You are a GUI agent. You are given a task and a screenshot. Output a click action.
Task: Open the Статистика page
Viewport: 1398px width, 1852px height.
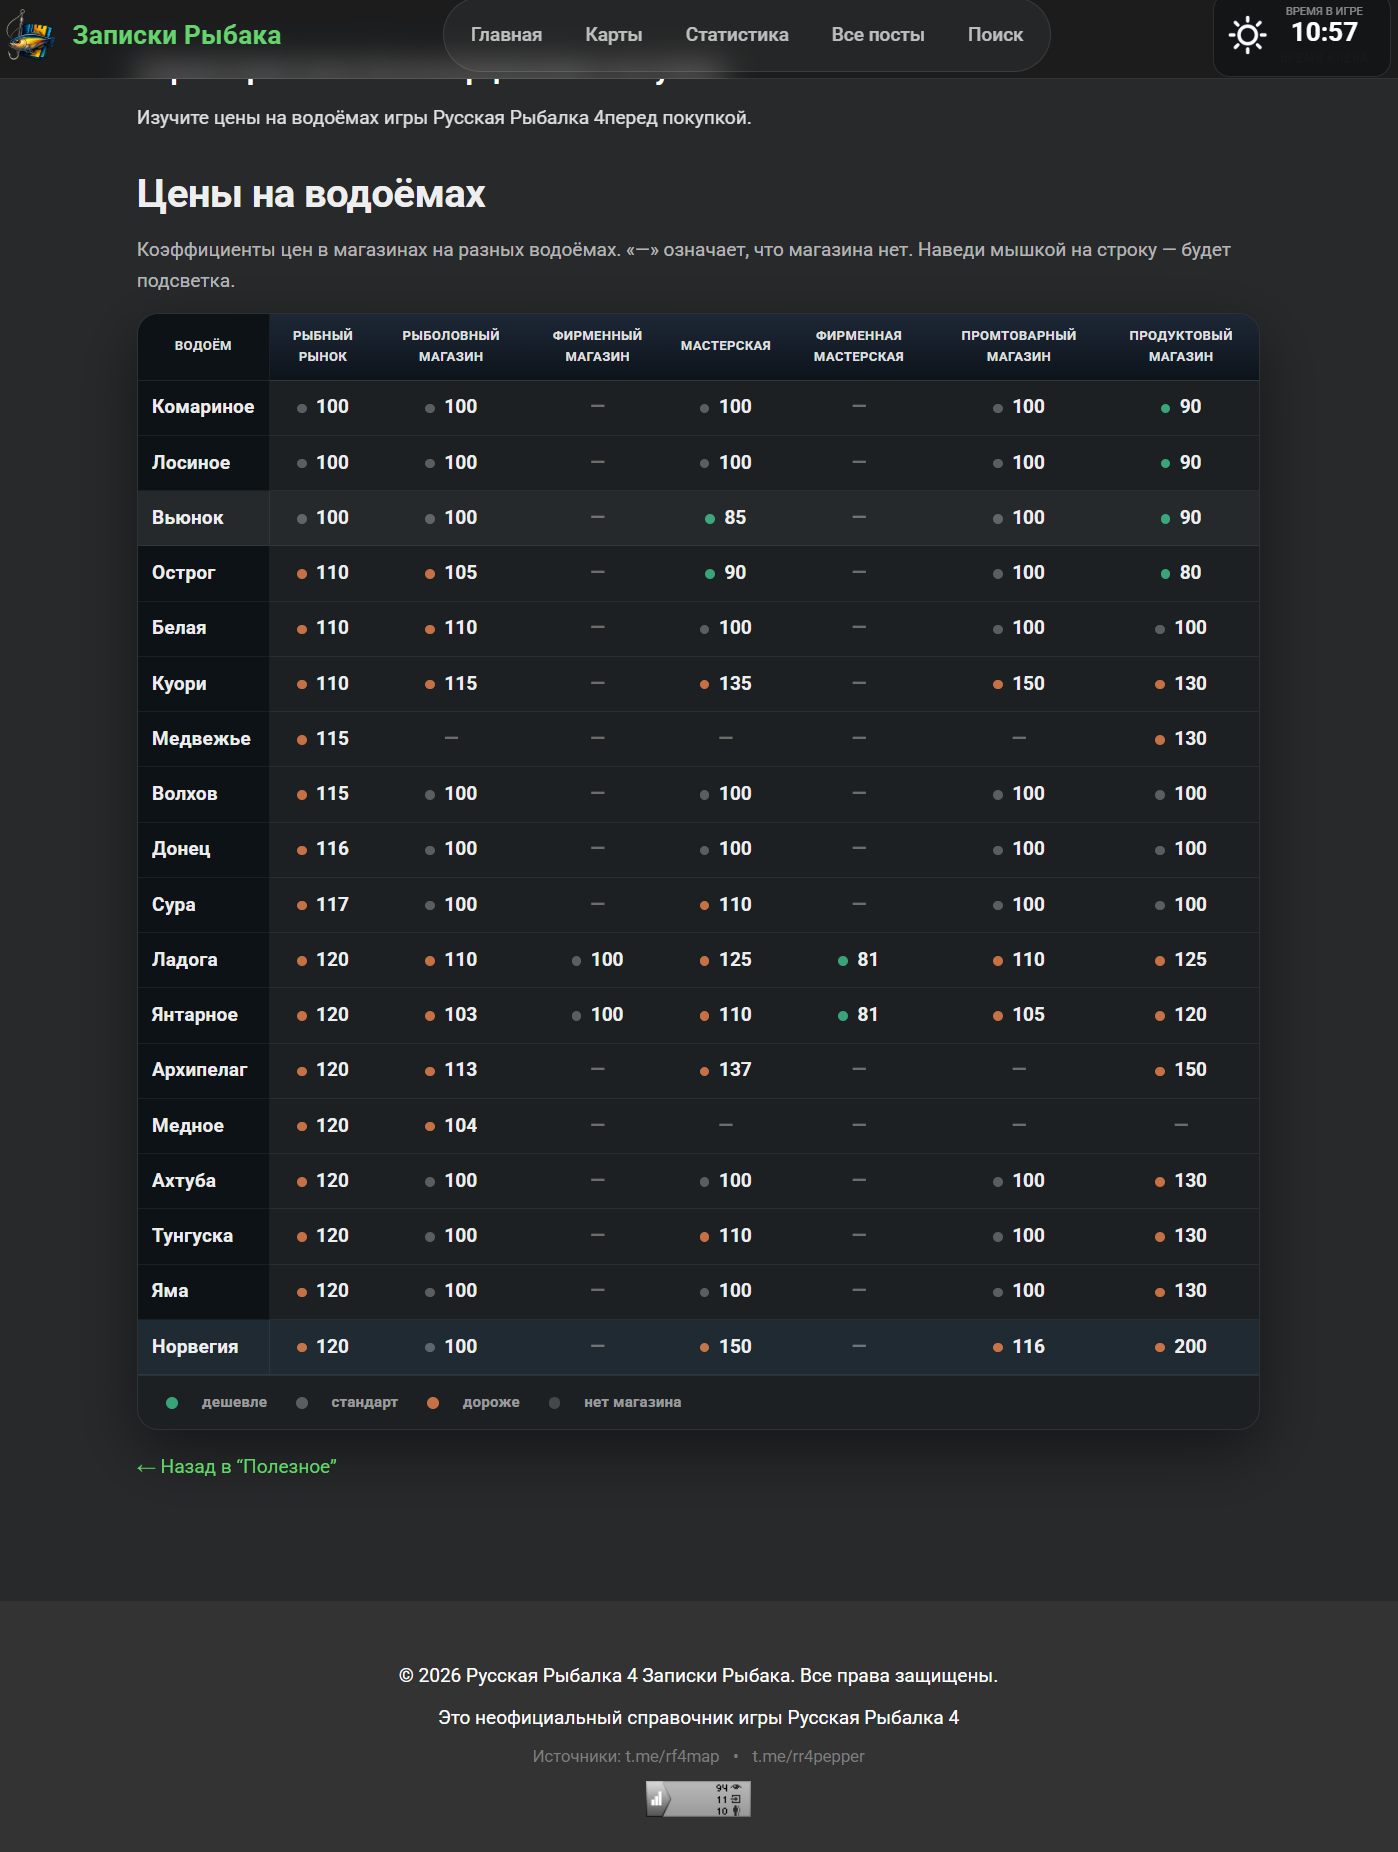[736, 35]
